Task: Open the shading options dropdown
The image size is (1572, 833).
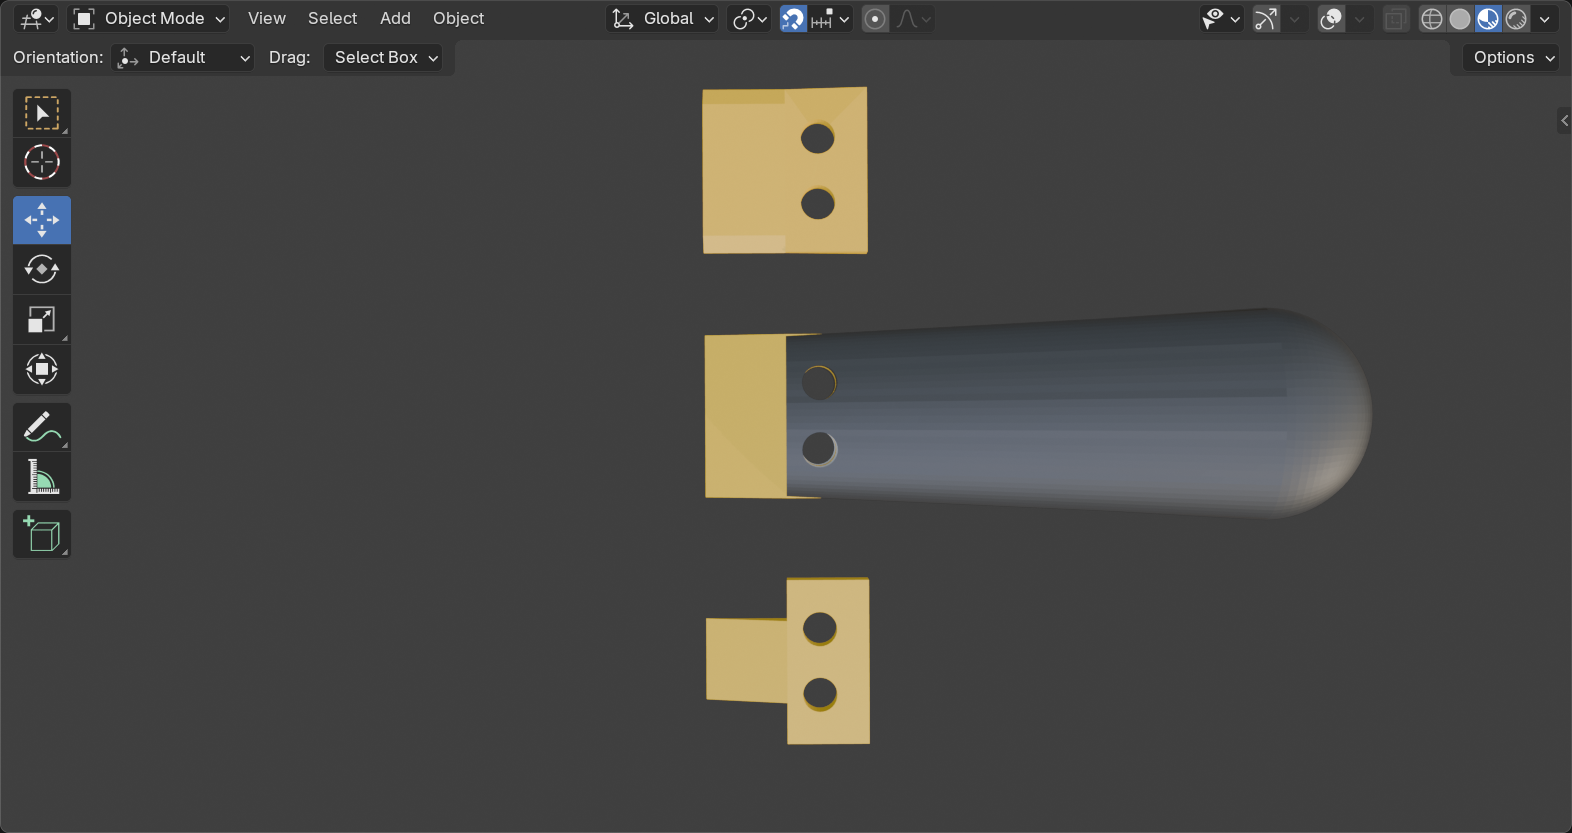Action: [1545, 18]
